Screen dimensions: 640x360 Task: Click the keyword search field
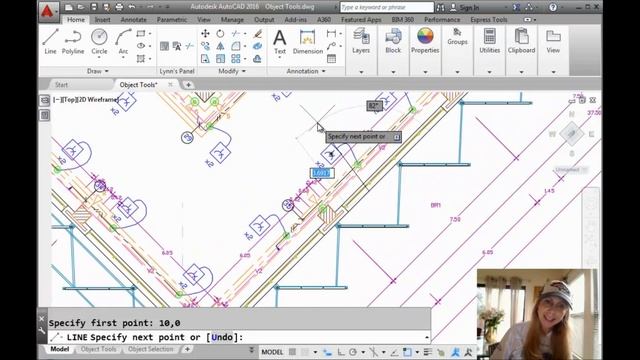[x=387, y=7]
